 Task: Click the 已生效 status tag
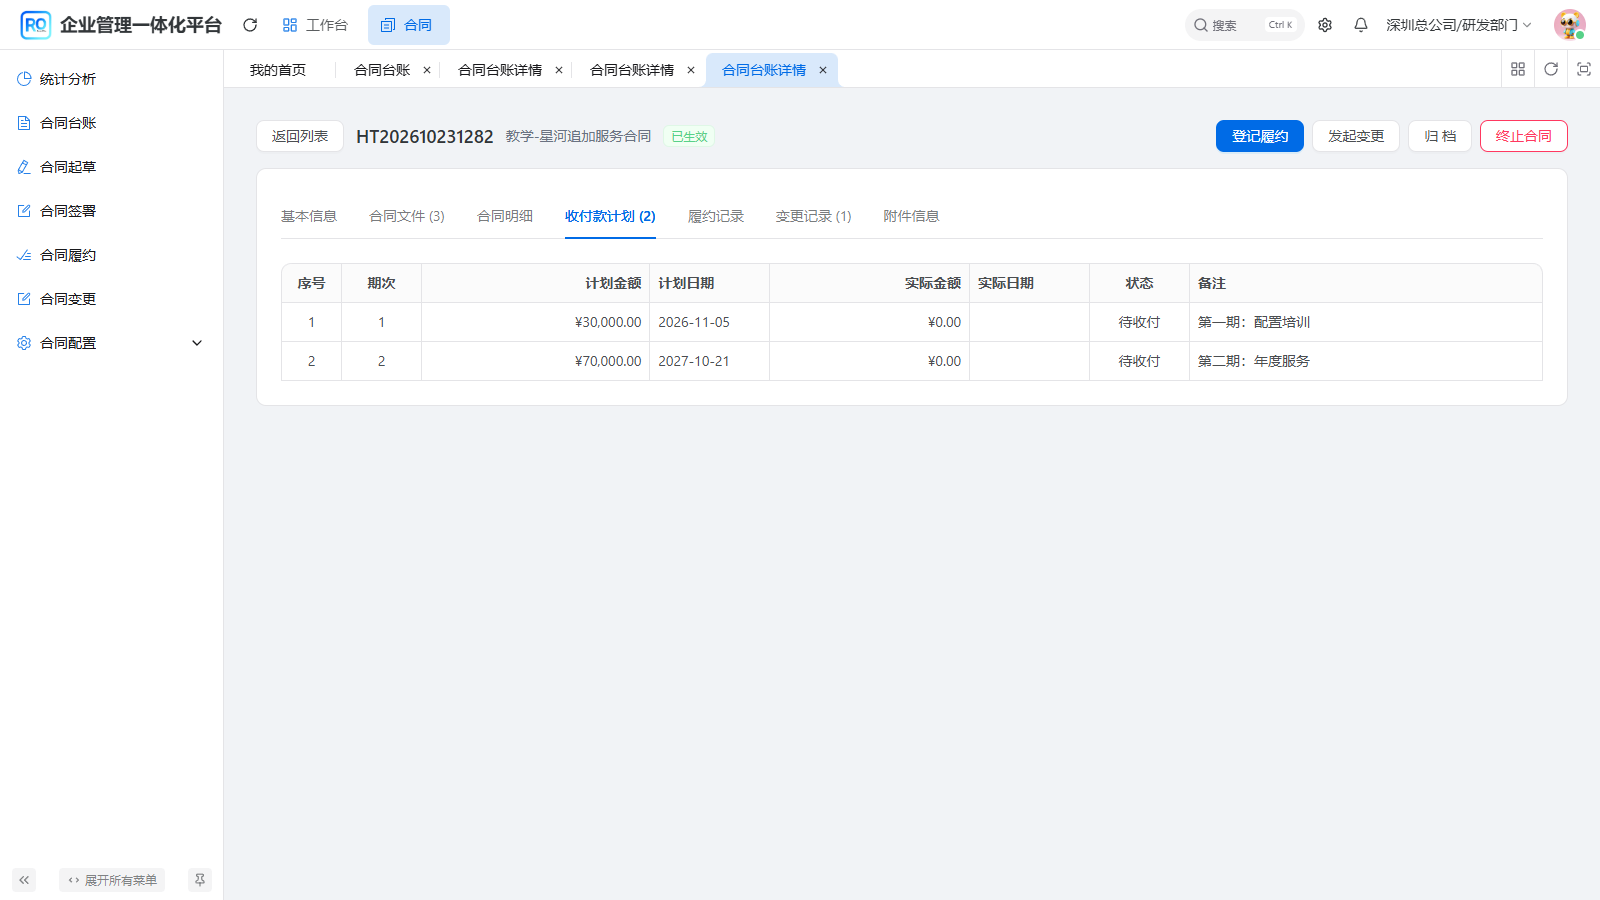point(689,137)
